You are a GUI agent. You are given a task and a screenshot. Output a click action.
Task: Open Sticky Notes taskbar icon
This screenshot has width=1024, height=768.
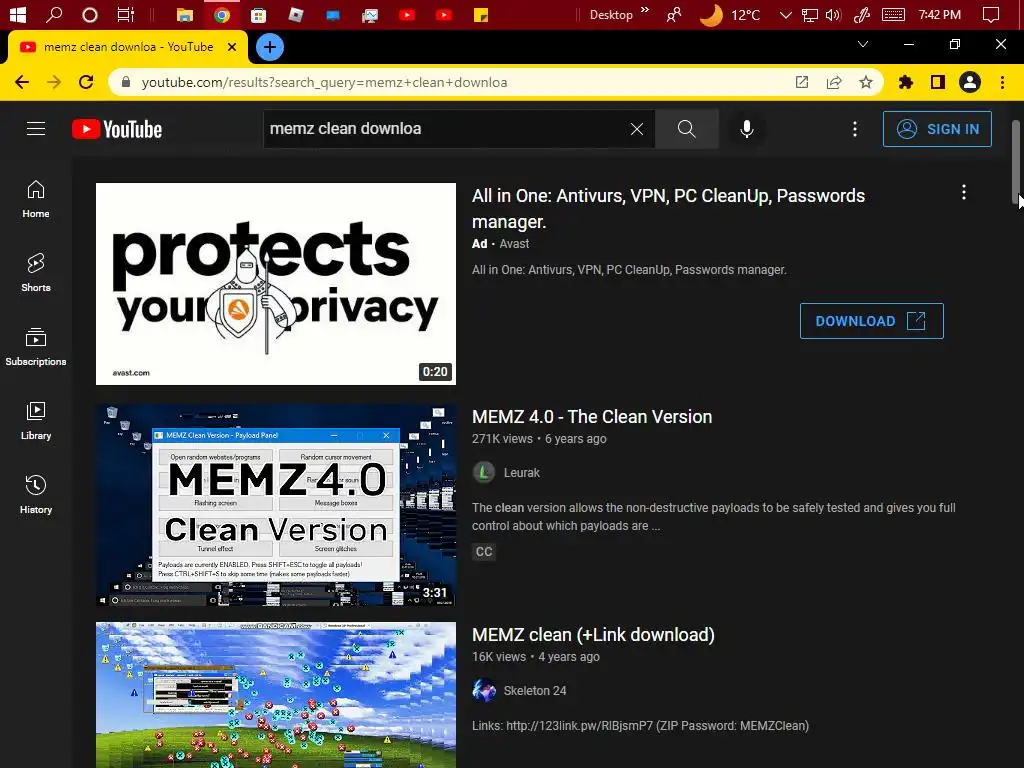481,15
